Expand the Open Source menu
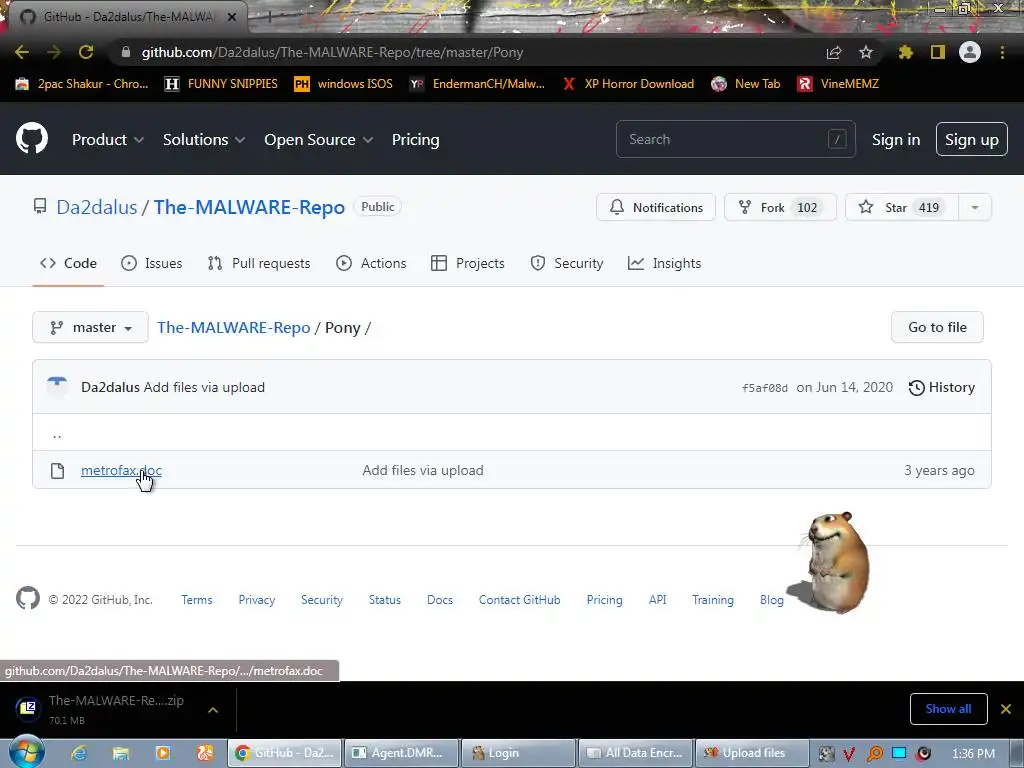The image size is (1024, 768). tap(319, 140)
